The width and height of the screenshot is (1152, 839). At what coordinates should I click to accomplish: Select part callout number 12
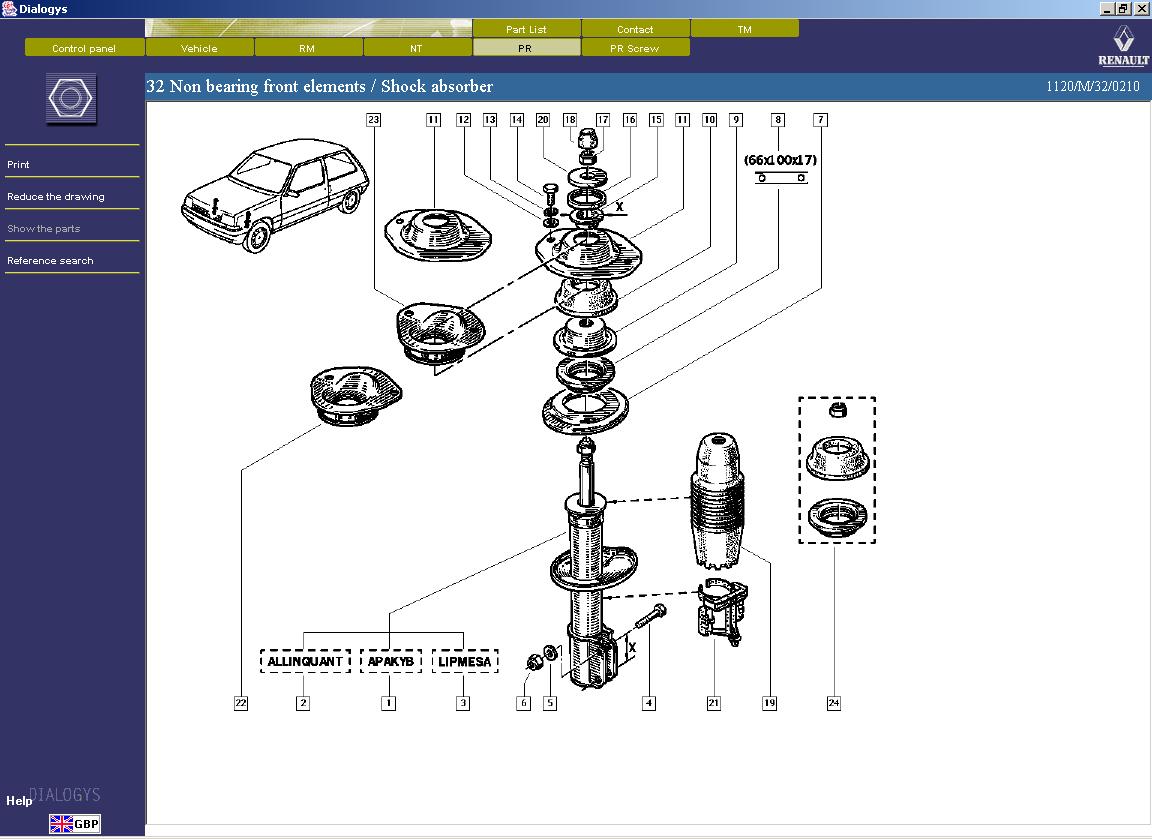point(464,120)
